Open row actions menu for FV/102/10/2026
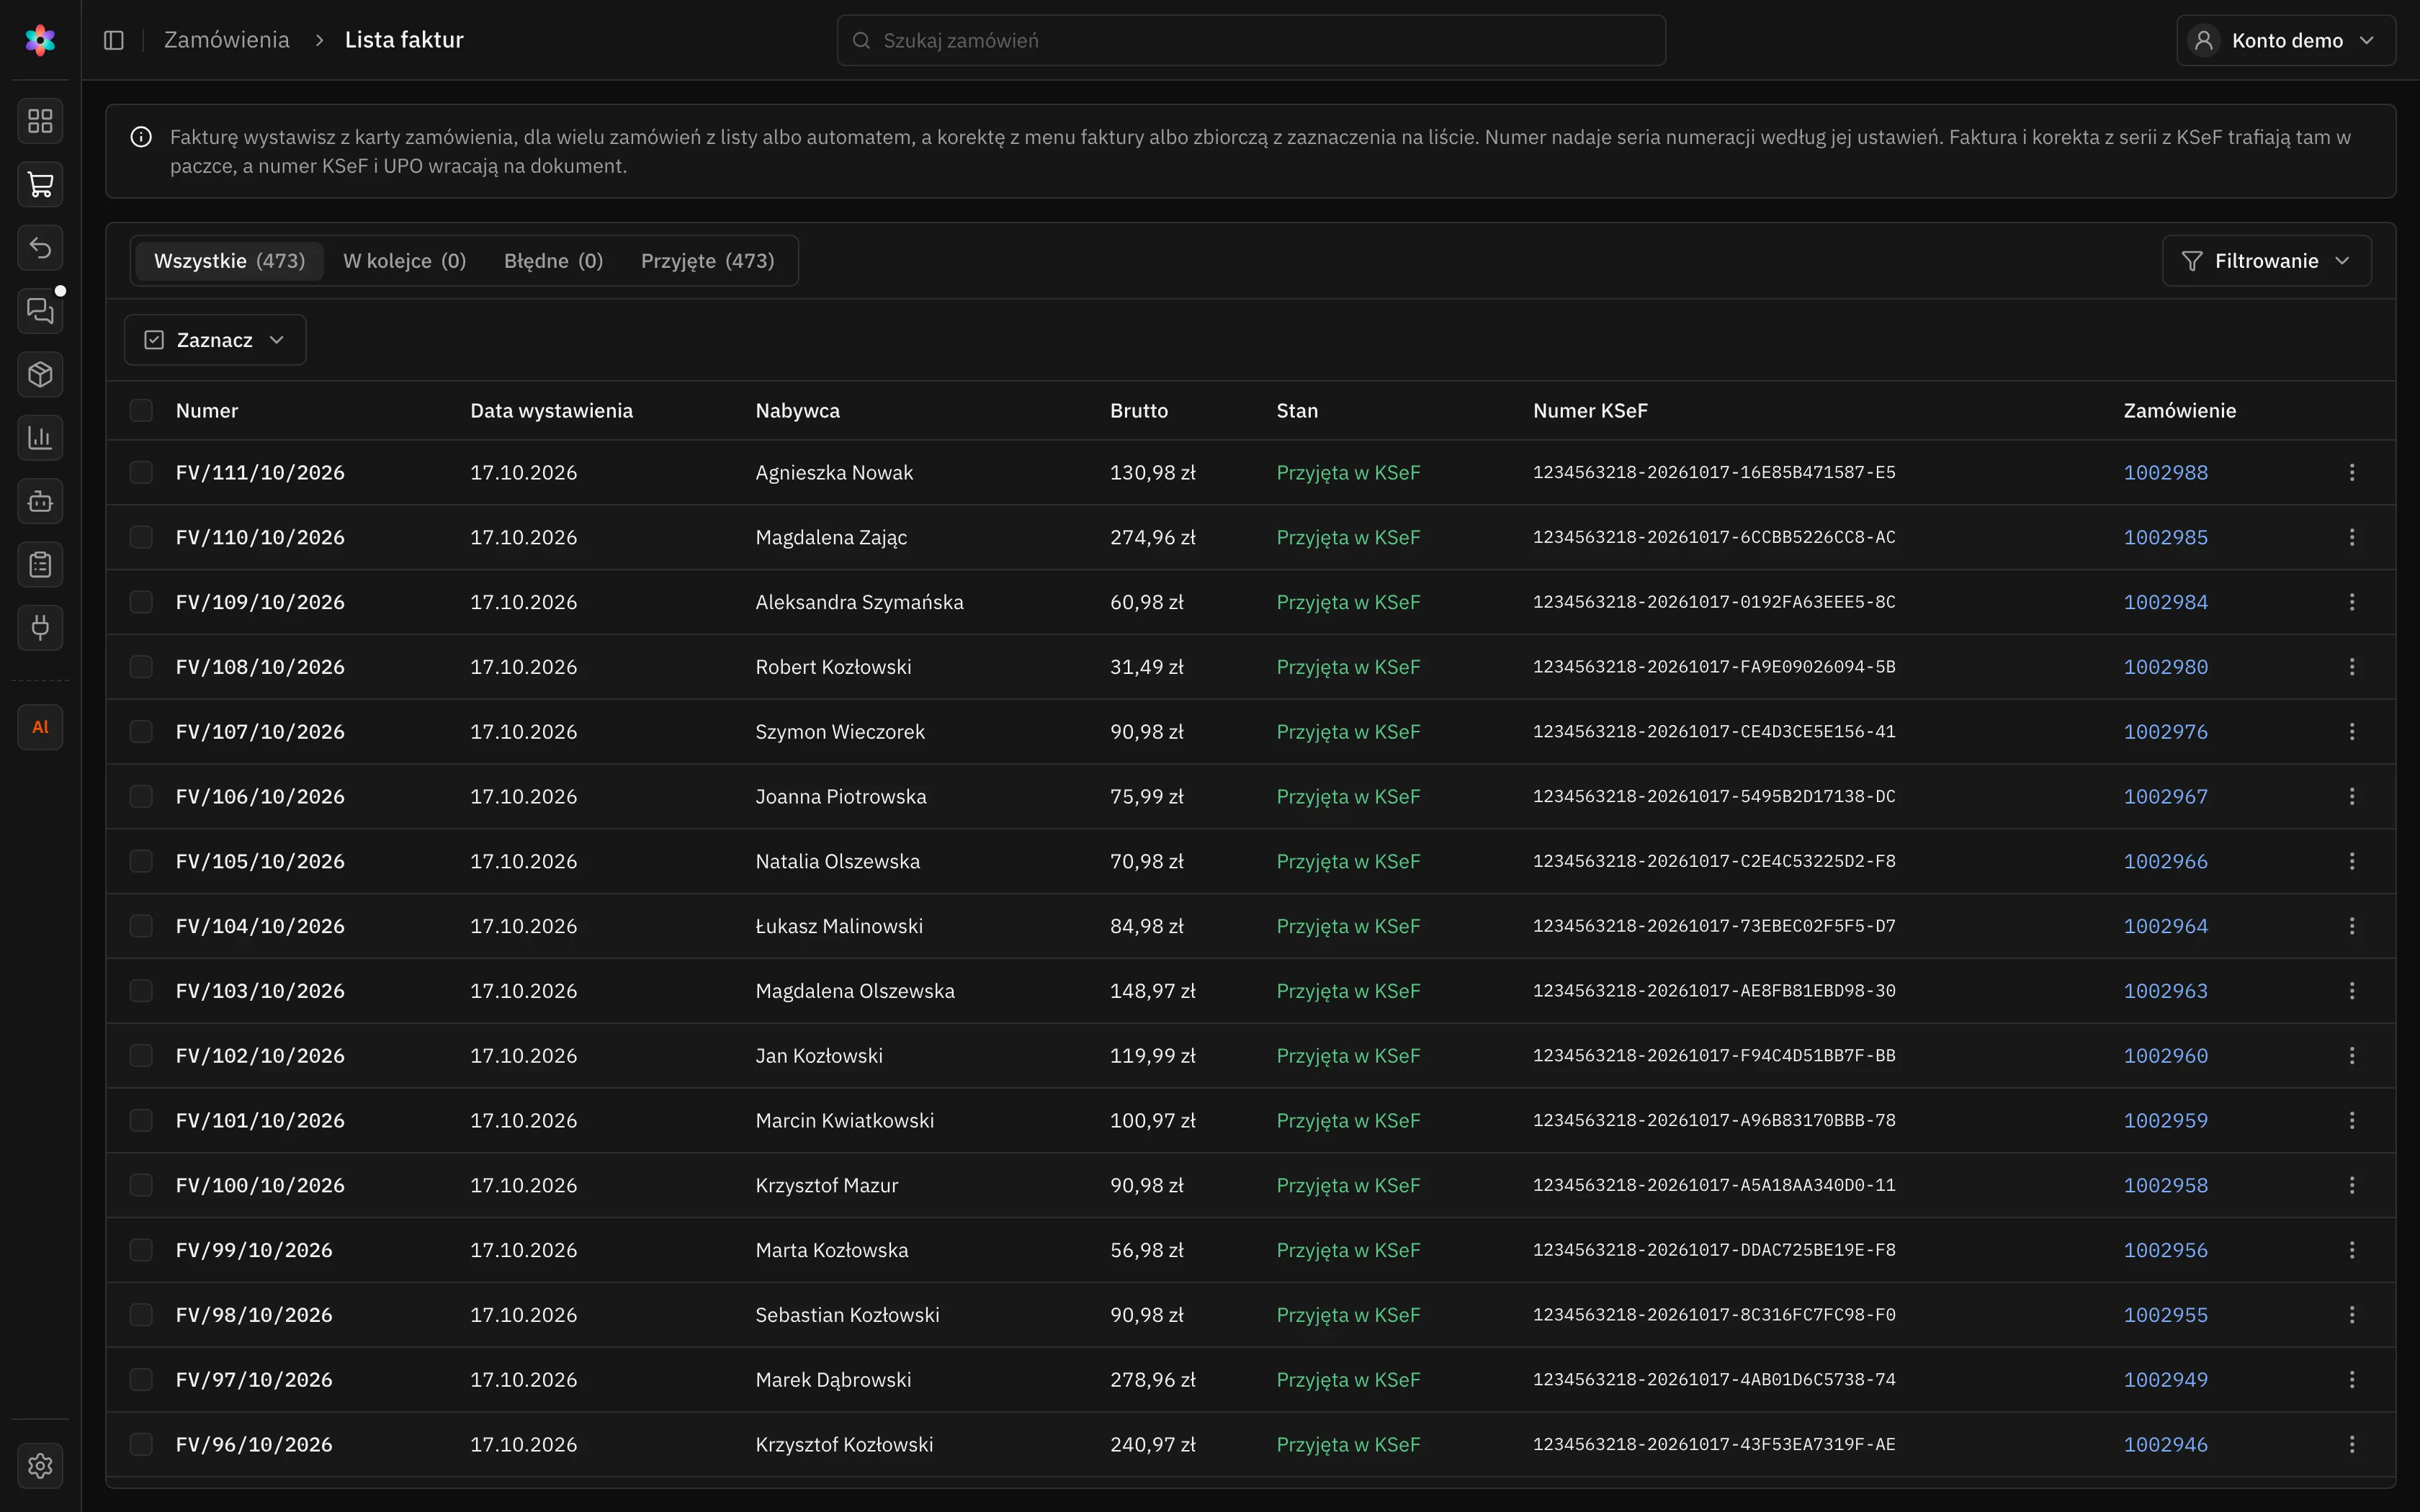This screenshot has height=1512, width=2420. pos(2352,1056)
